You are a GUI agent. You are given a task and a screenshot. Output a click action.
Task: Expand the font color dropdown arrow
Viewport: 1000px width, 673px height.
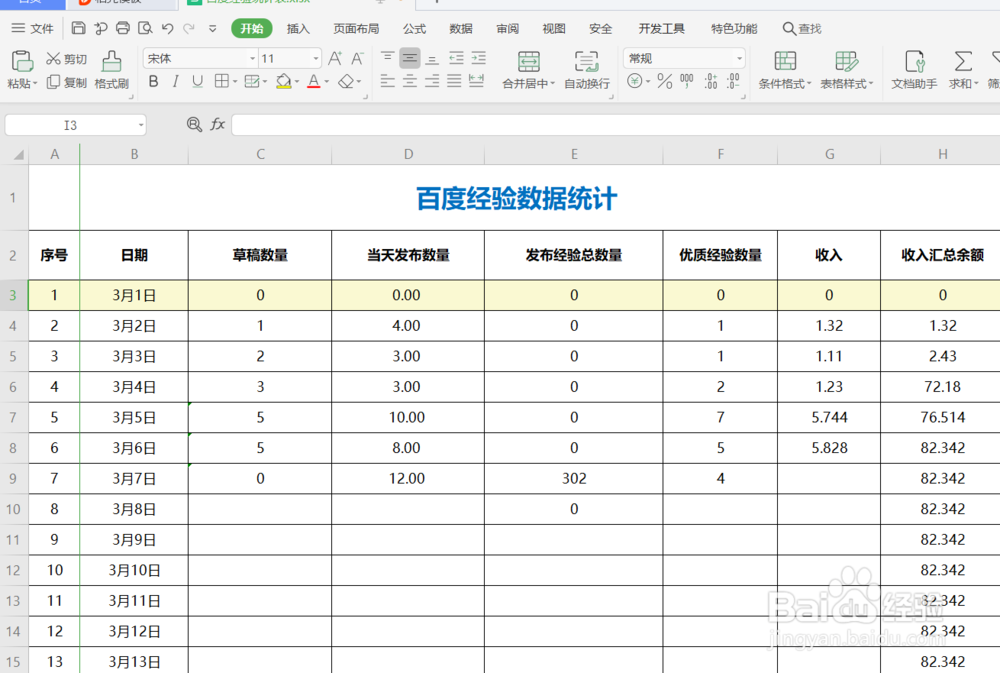coord(327,82)
